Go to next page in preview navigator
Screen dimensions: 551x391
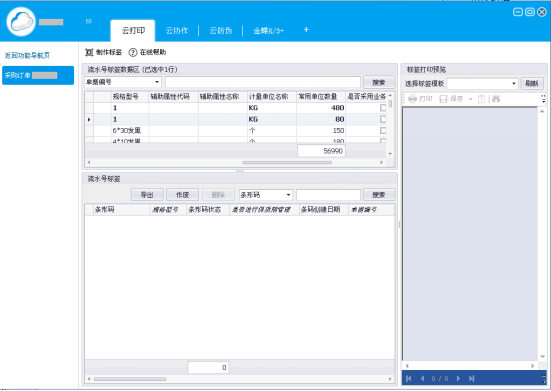click(x=458, y=378)
